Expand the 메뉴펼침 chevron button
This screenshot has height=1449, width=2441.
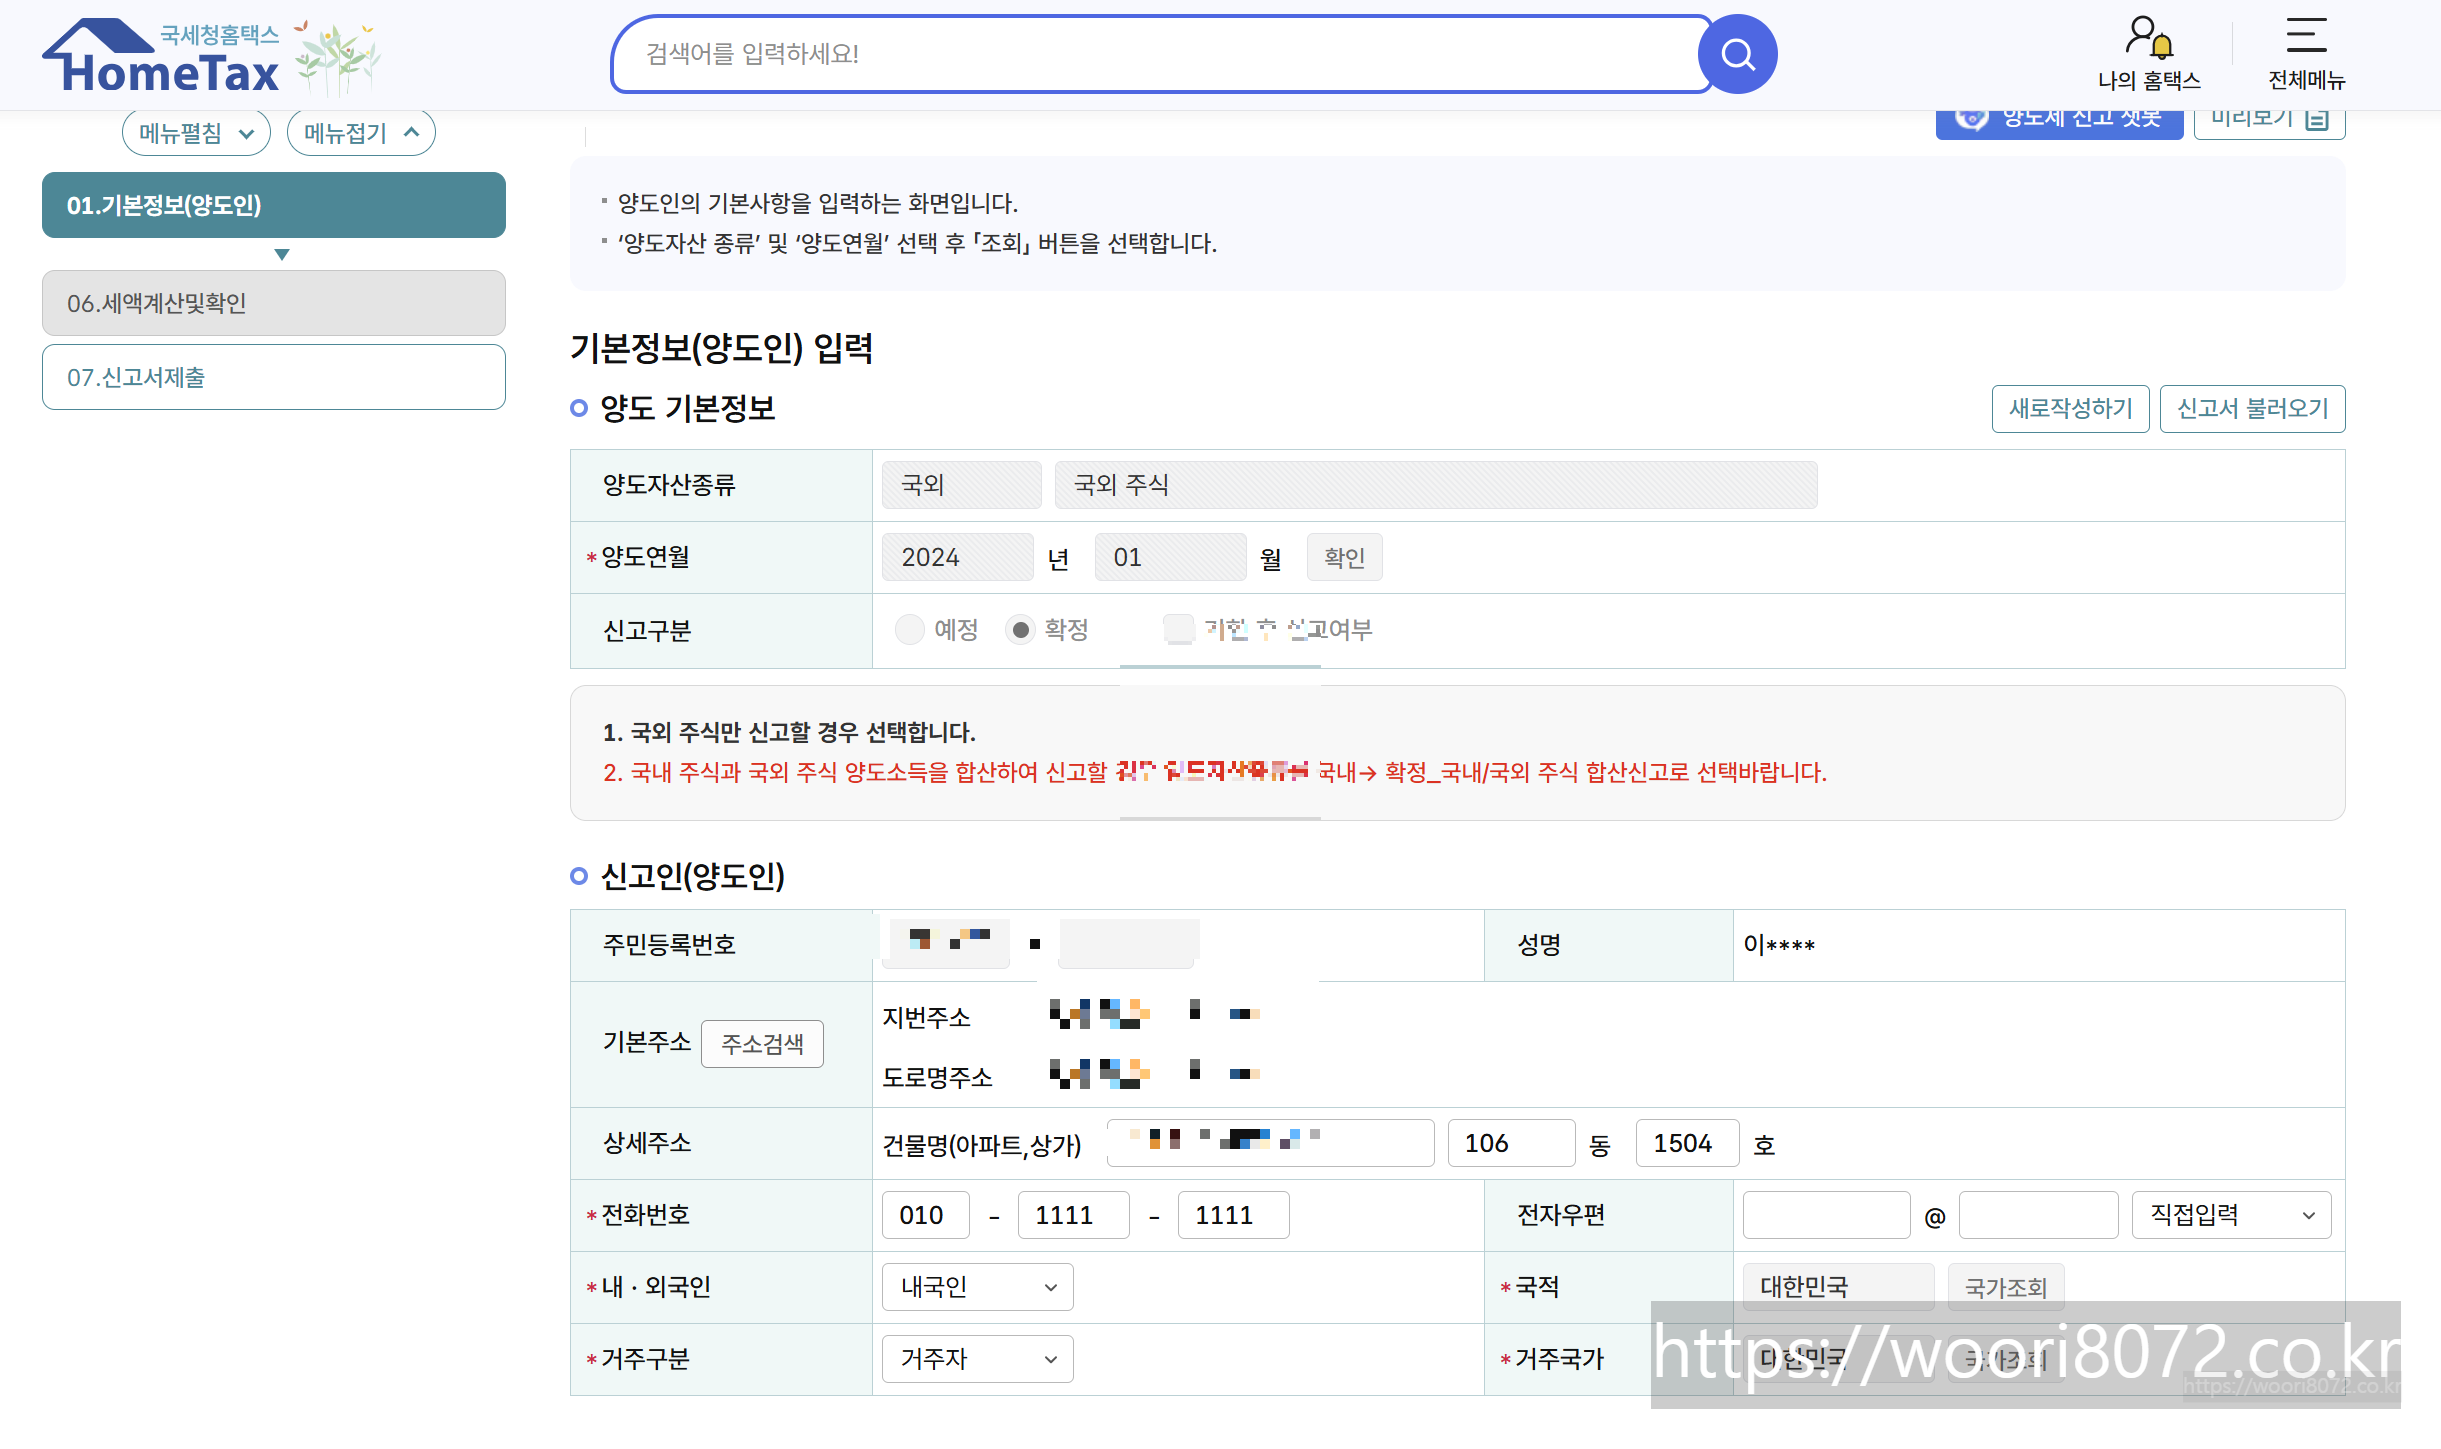tap(196, 133)
